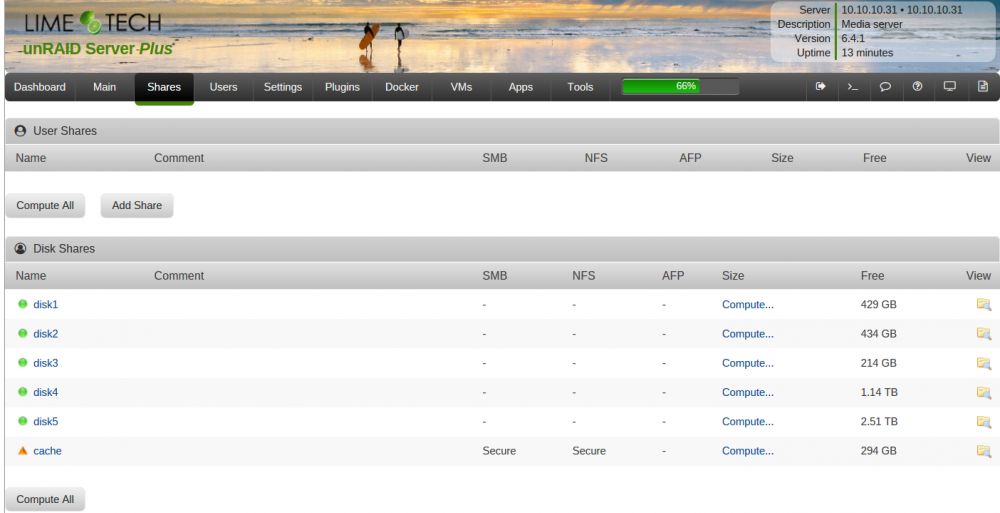Click the green status dot for disk5
Screen dimensions: 1000x513
click(23, 421)
